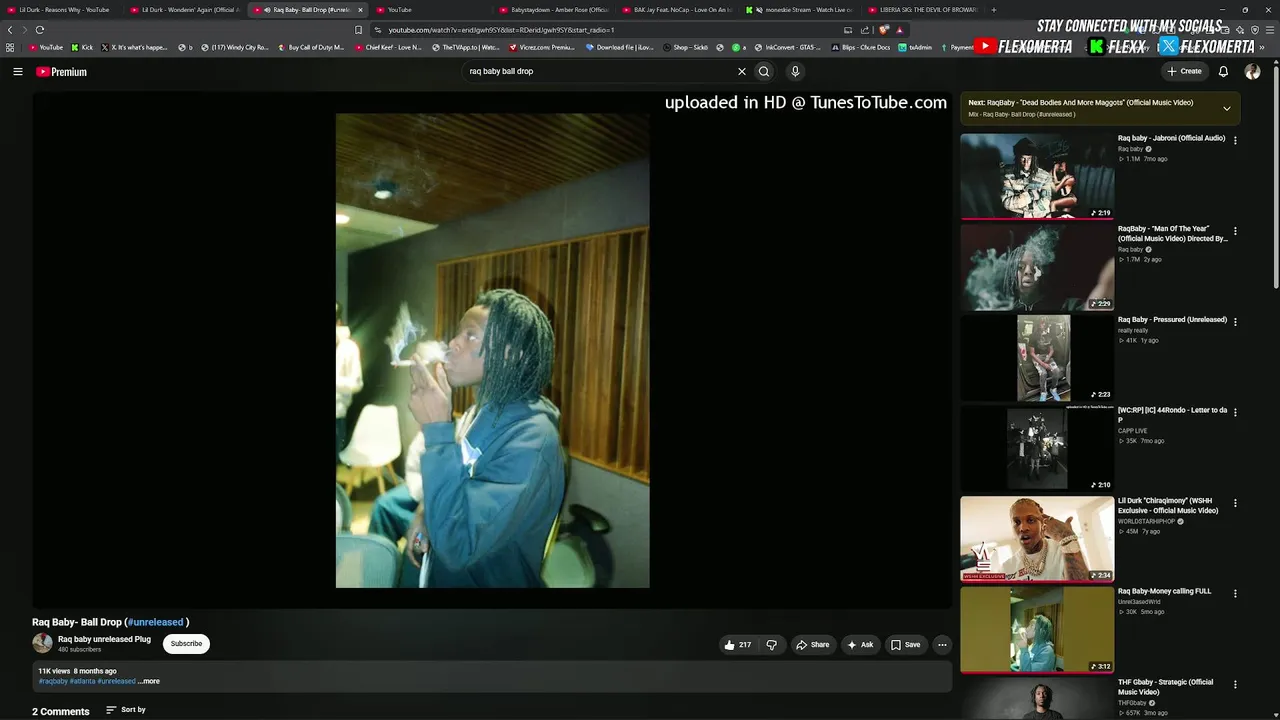This screenshot has width=1280, height=720.
Task: Open a new browser tab
Action: click(x=993, y=10)
